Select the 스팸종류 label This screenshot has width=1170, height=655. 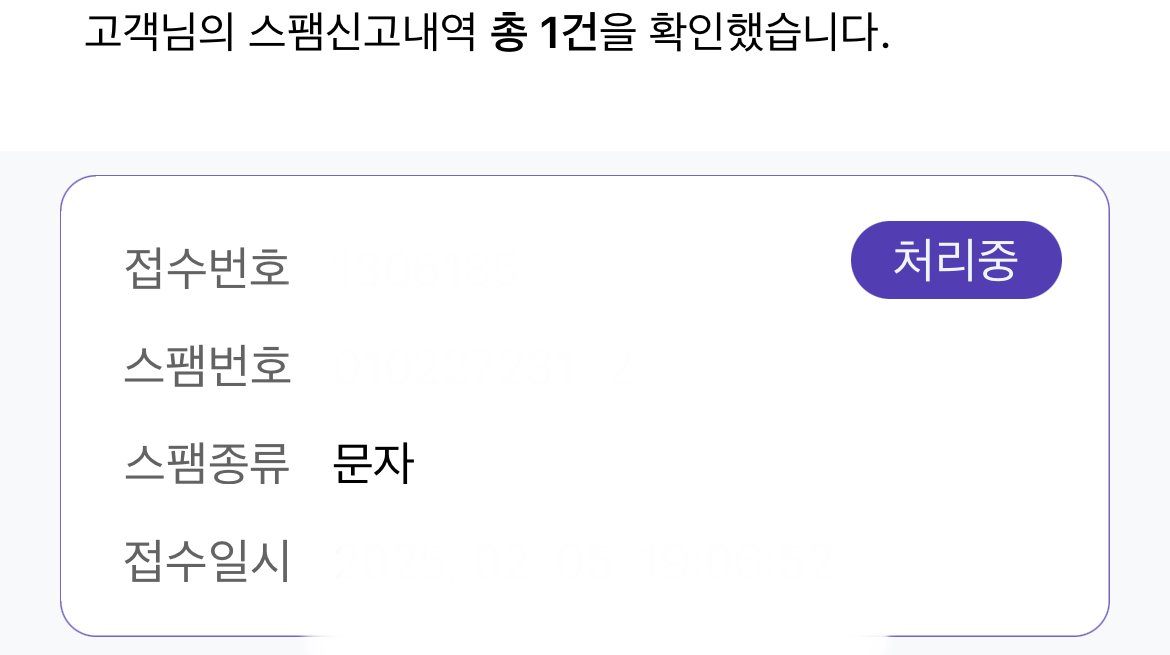click(207, 464)
